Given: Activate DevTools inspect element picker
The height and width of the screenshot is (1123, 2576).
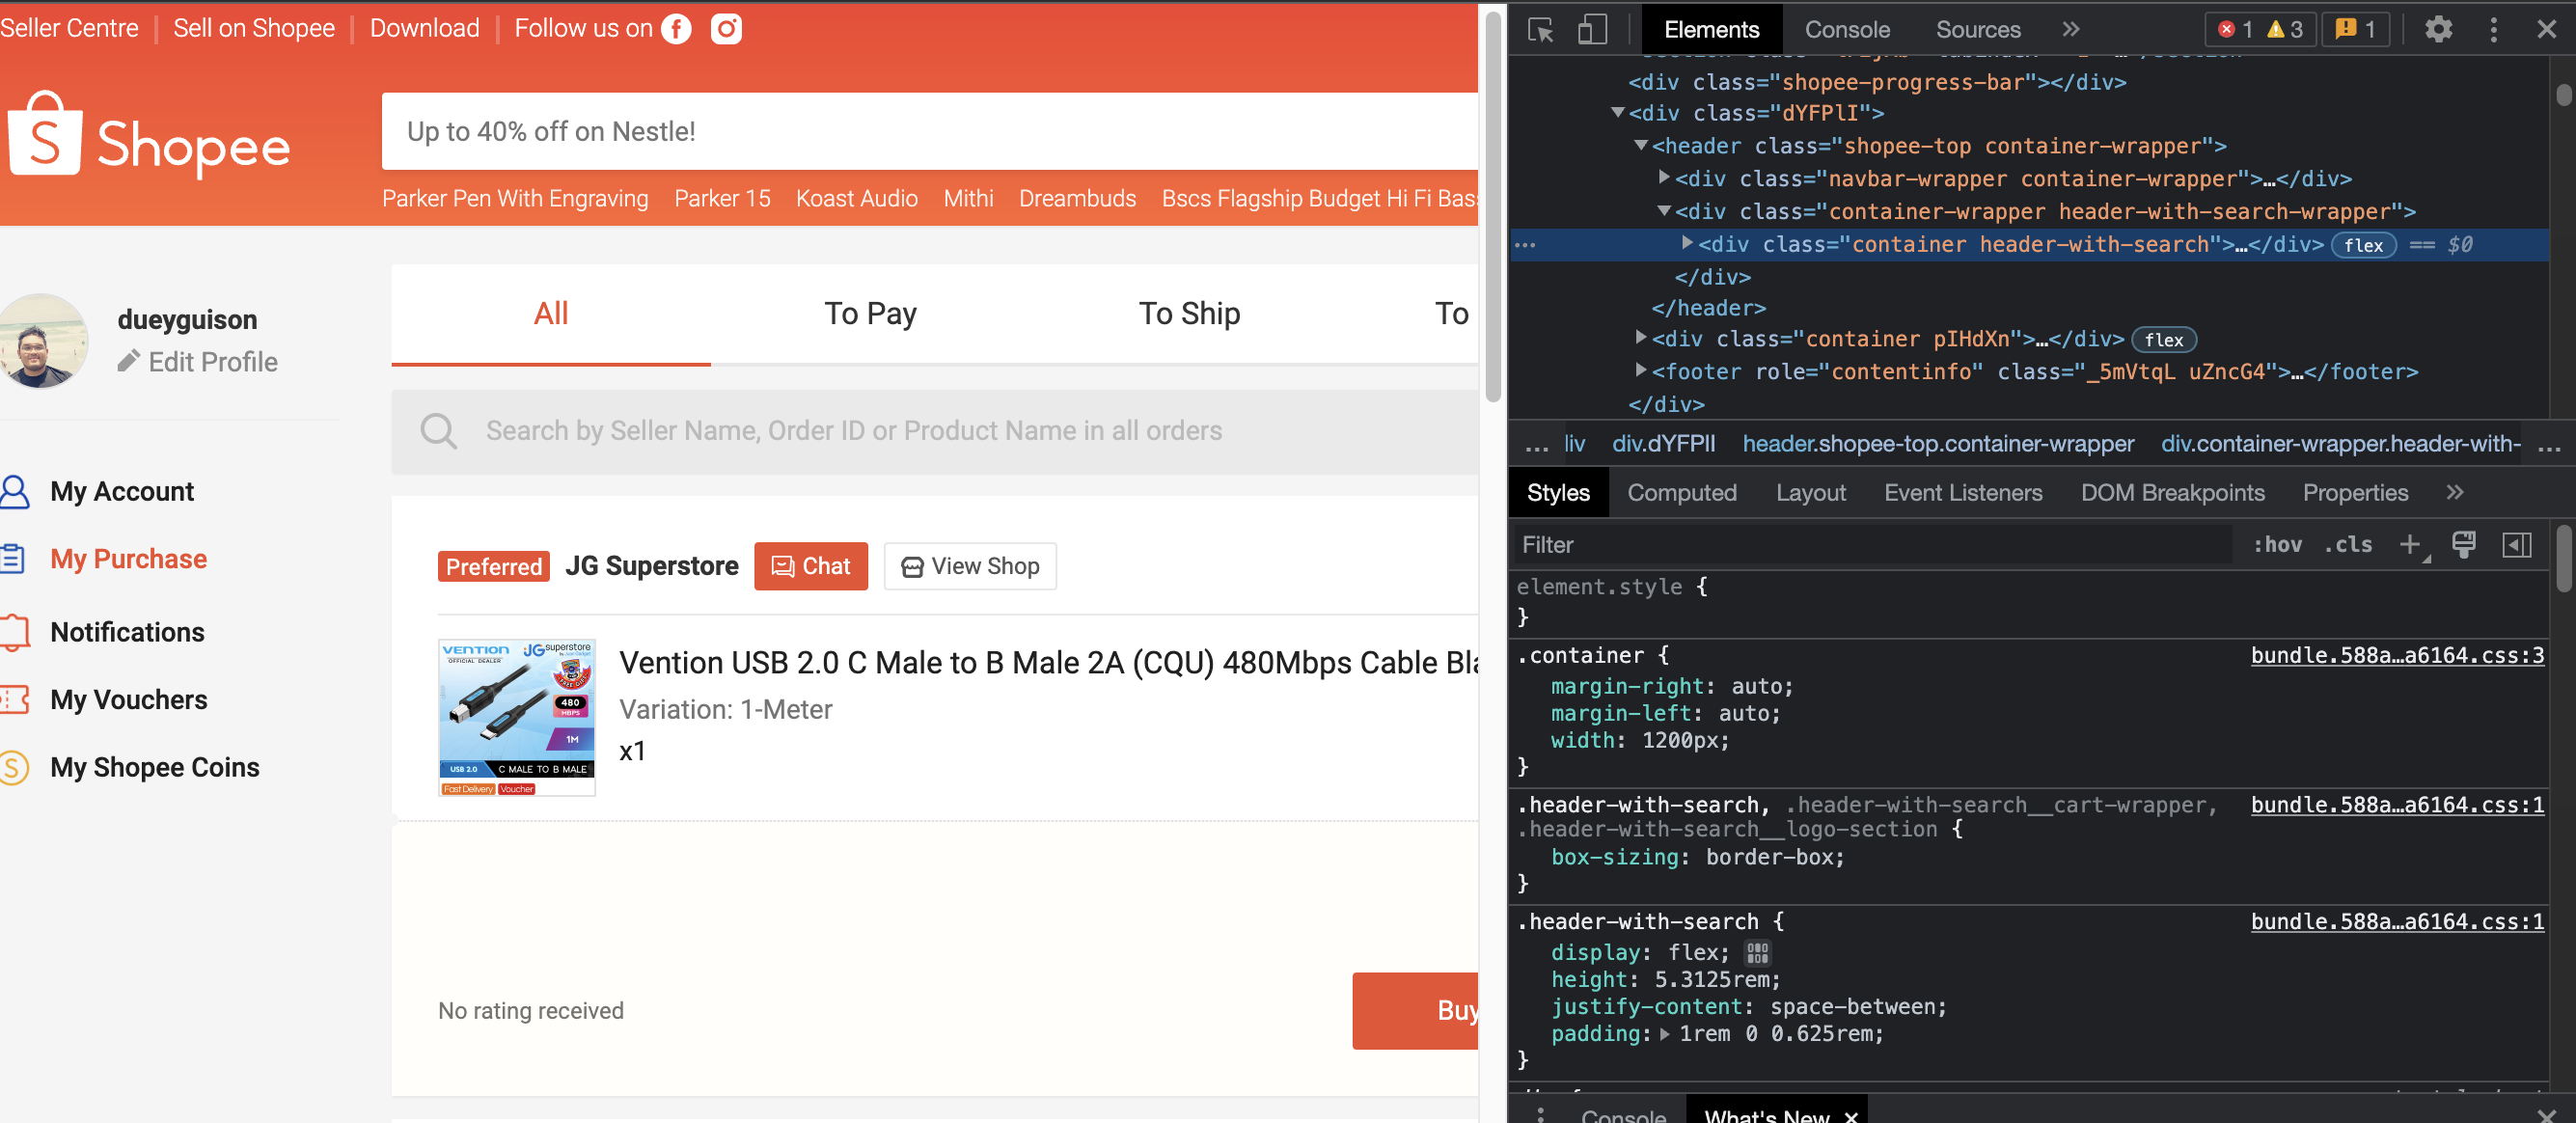Looking at the screenshot, I should click(1540, 29).
